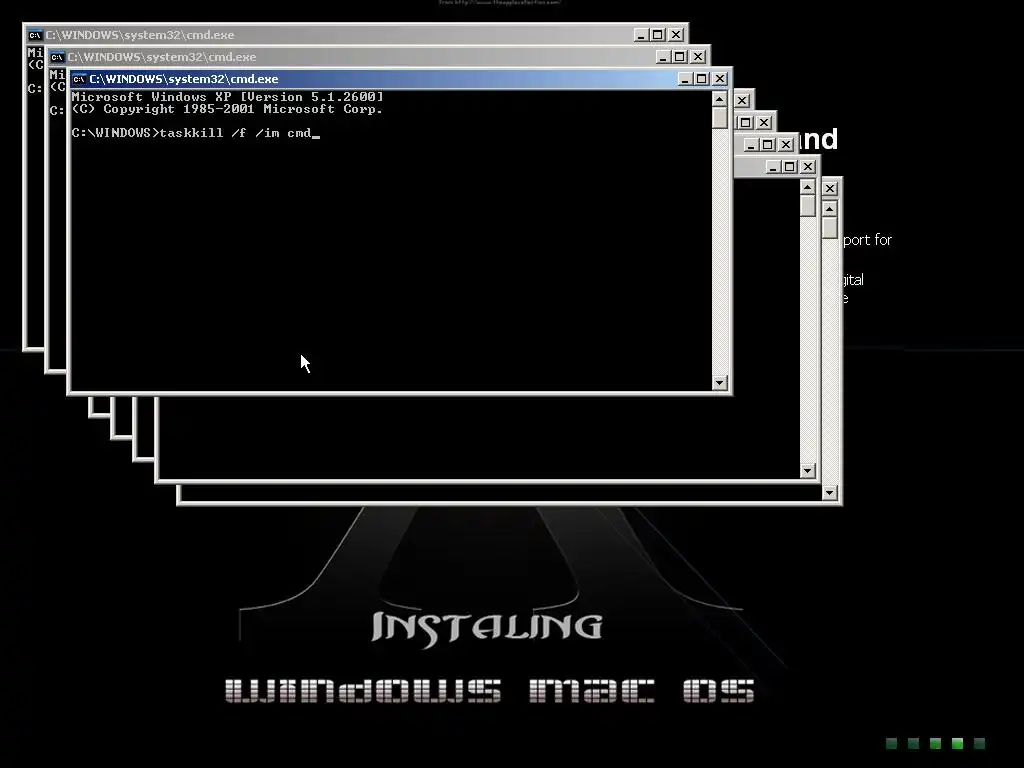Close the cmd window next to the 'nd' heading
The height and width of the screenshot is (768, 1024).
point(786,144)
